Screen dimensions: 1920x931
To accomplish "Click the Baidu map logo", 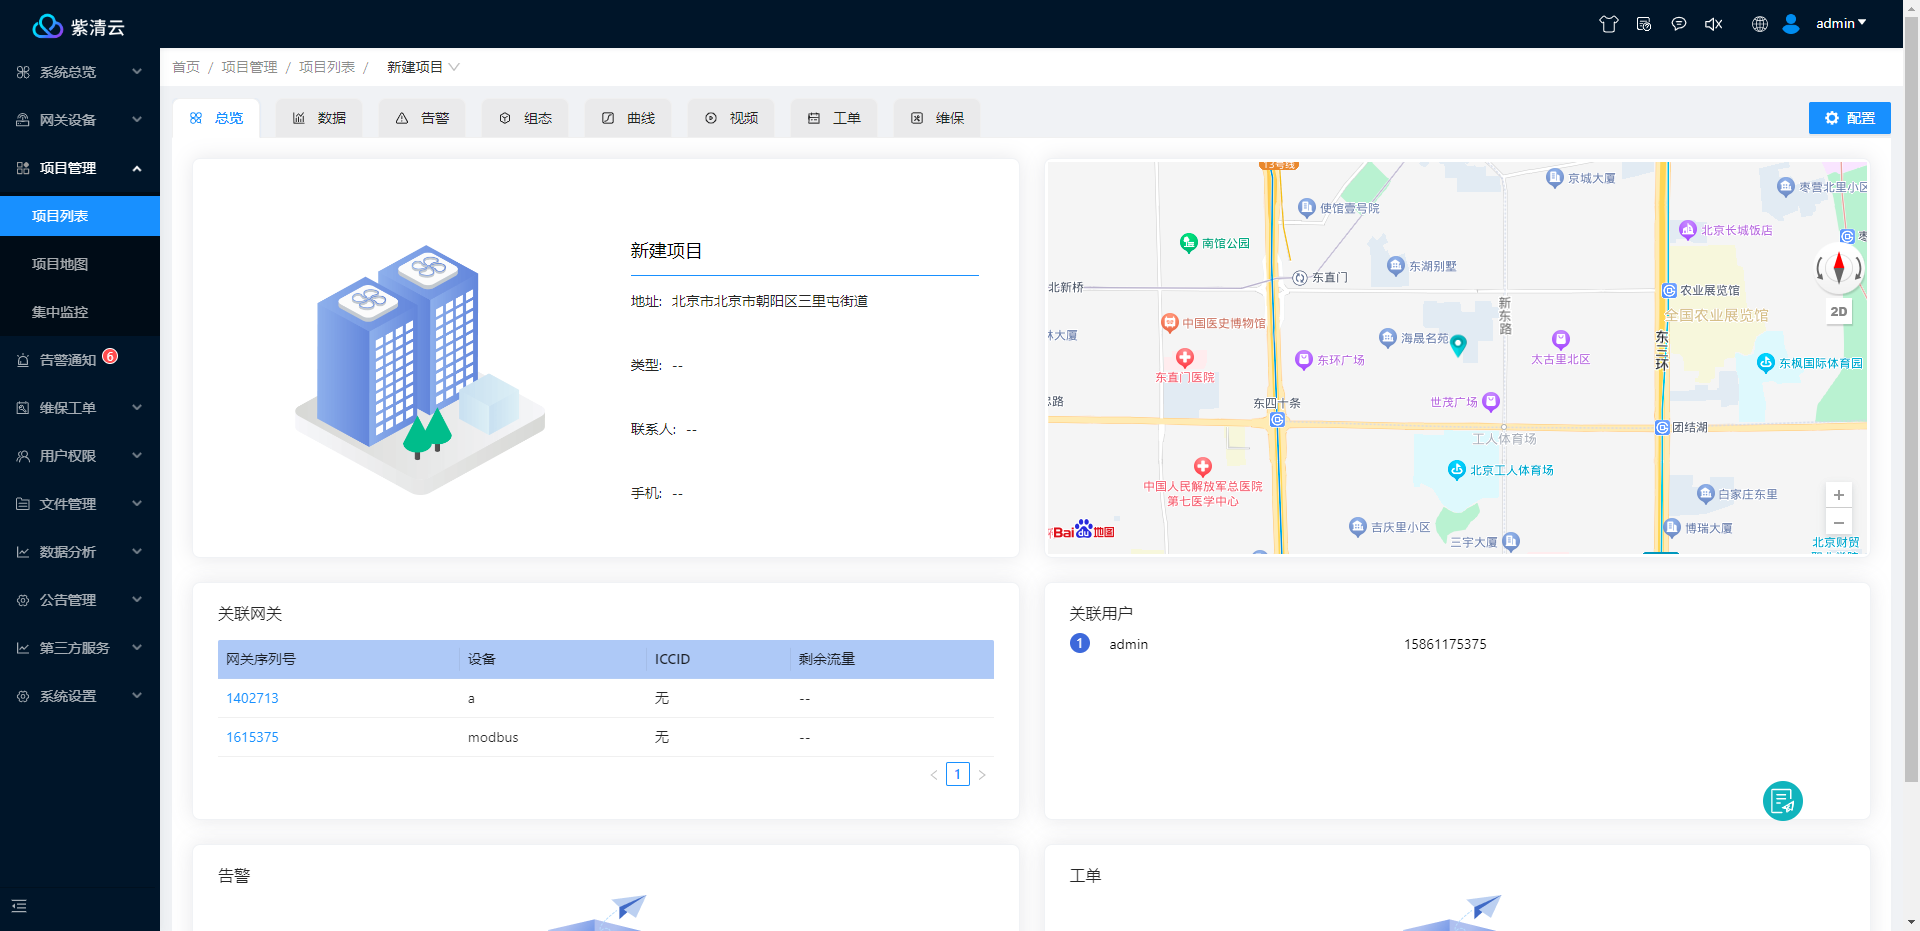I will 1082,529.
